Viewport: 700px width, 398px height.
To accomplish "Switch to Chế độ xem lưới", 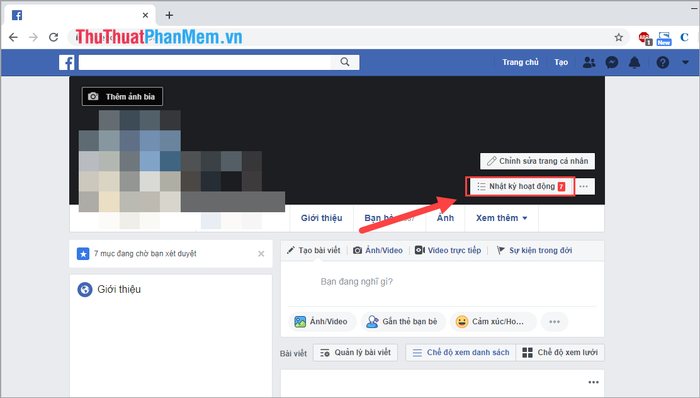I will click(560, 352).
